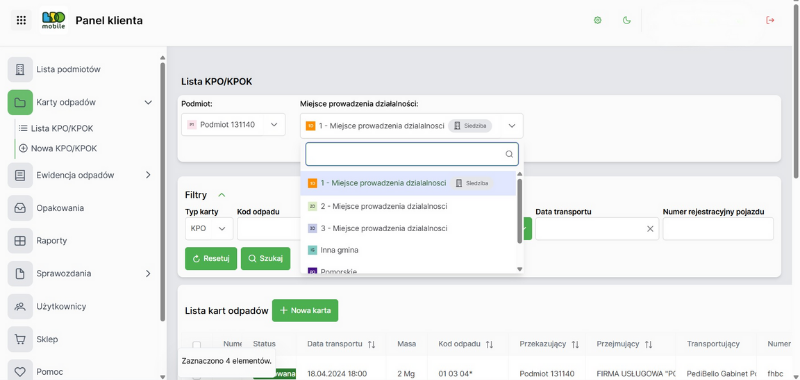
Task: Click the BDO mobile logo
Action: 54,20
